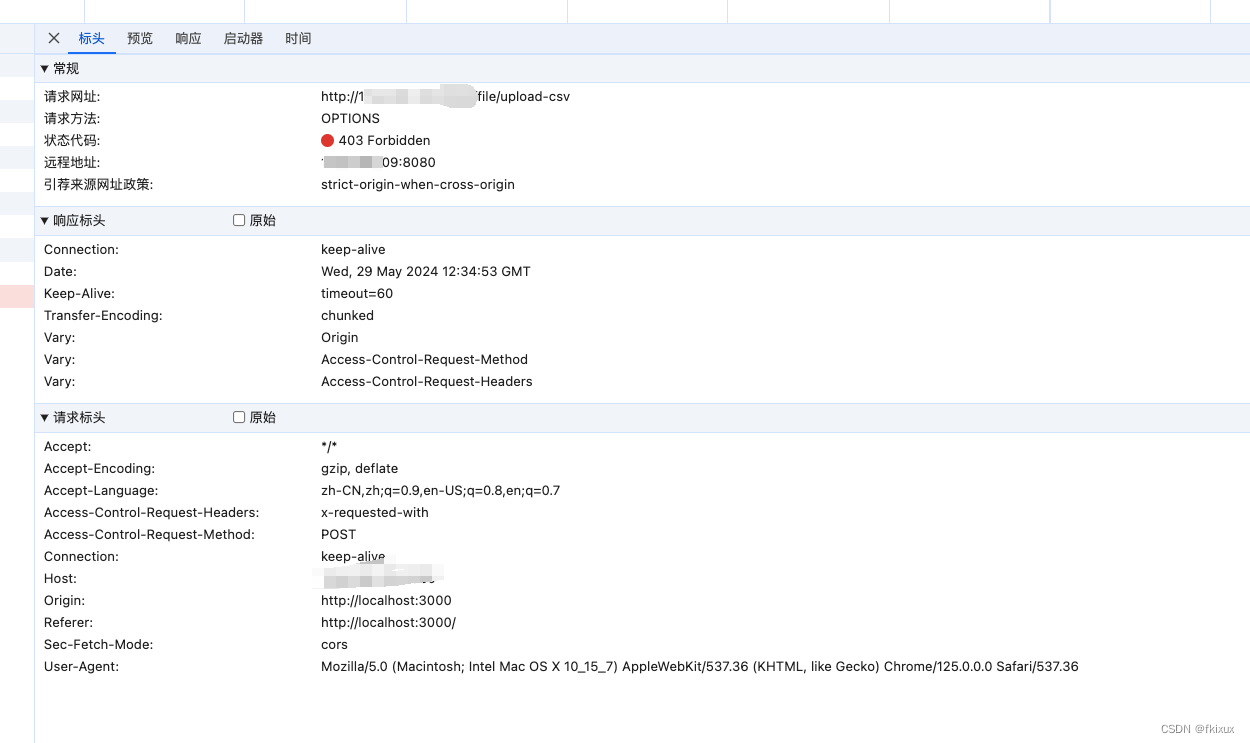Click the red 403 Forbidden status icon

(x=327, y=140)
